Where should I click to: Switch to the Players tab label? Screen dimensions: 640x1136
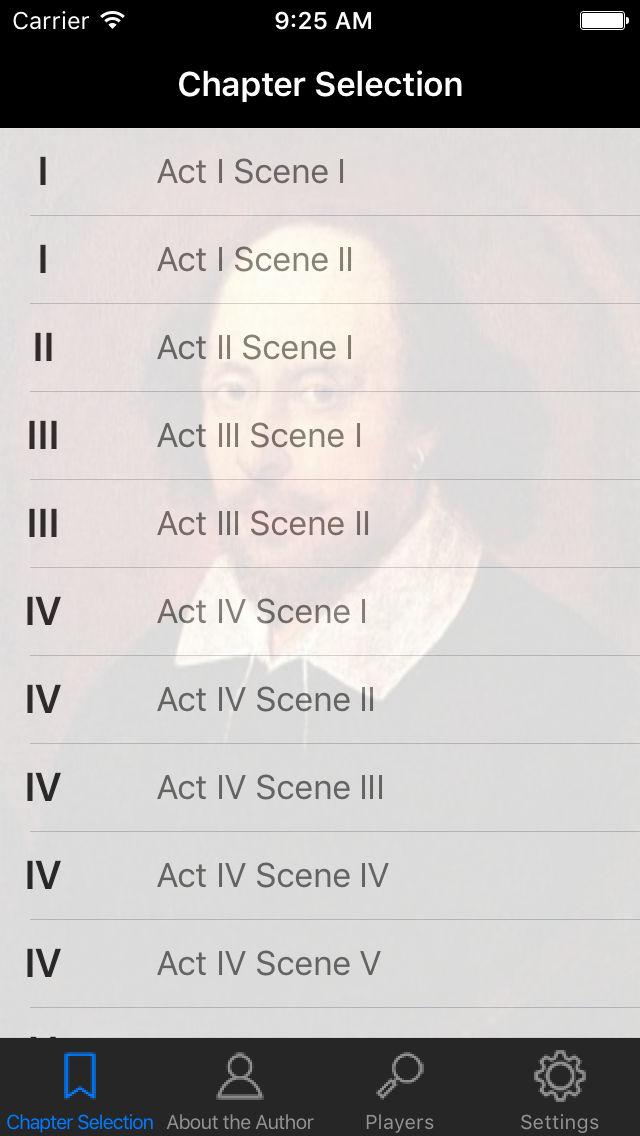click(x=400, y=1122)
